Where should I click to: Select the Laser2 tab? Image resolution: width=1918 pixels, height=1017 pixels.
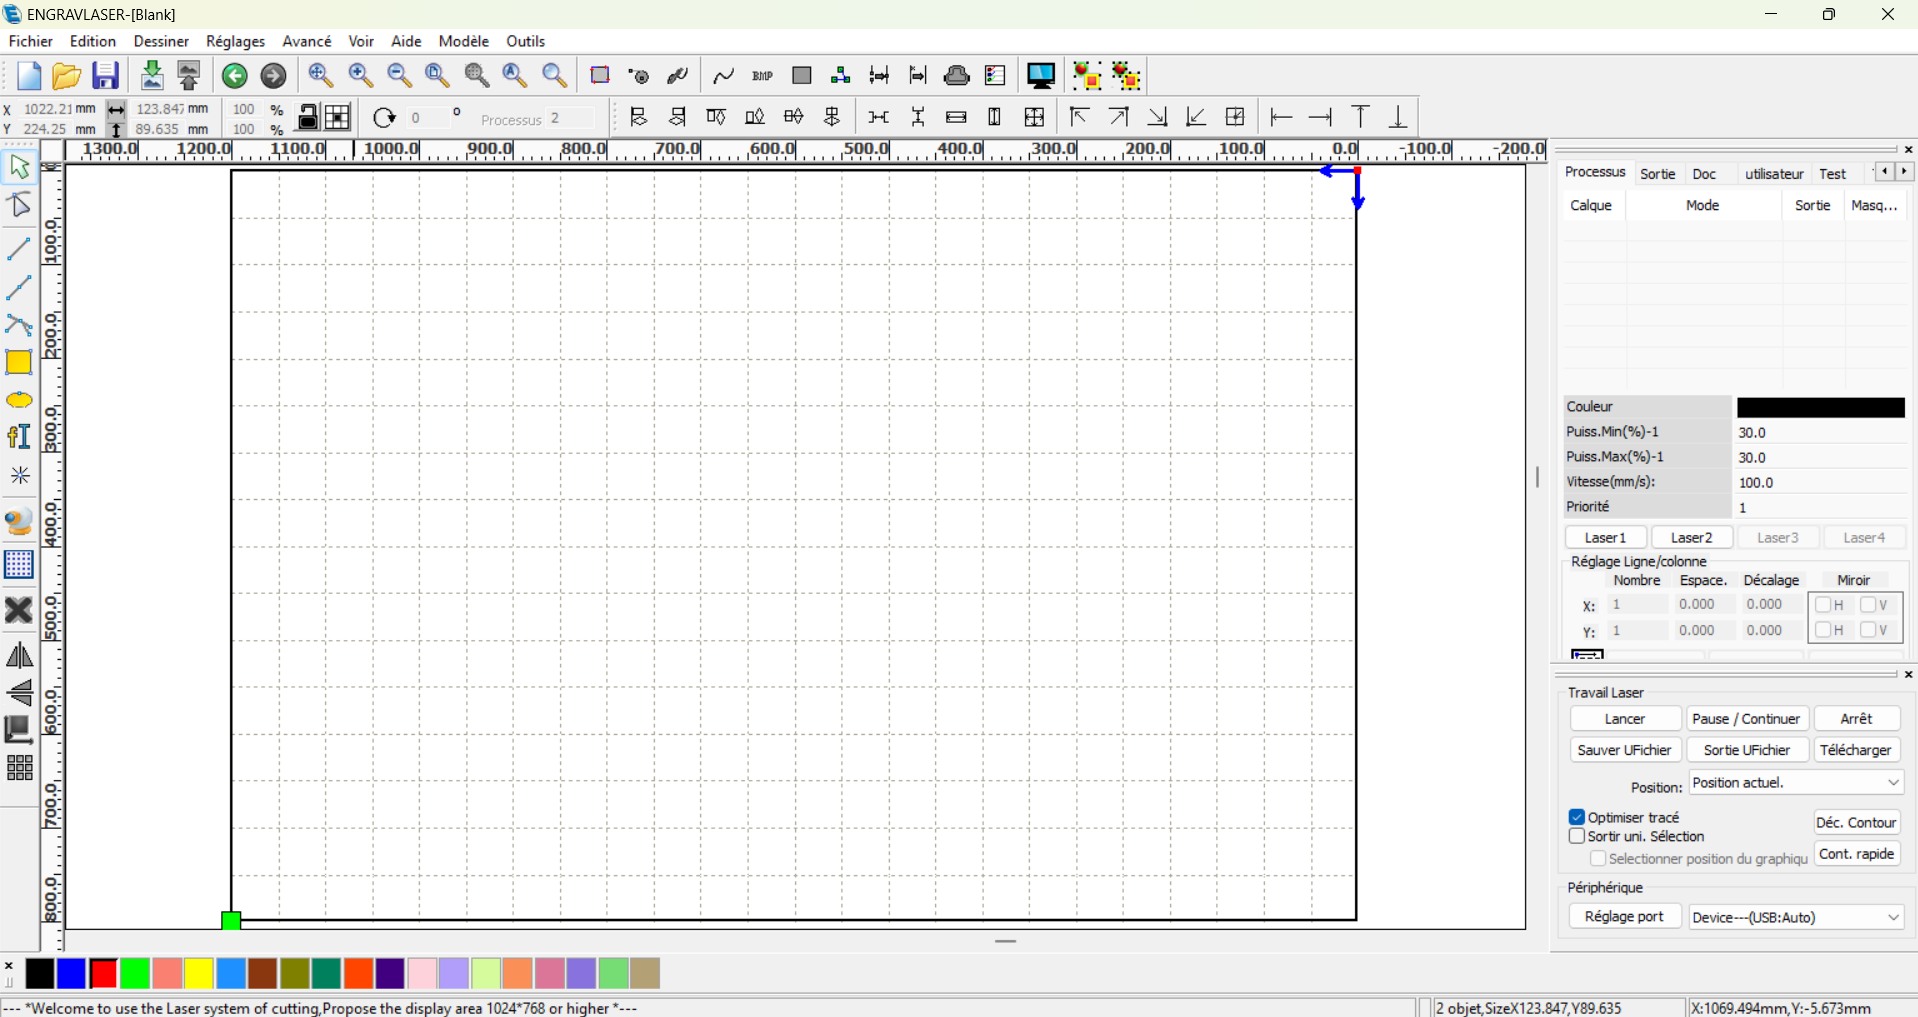tap(1691, 538)
